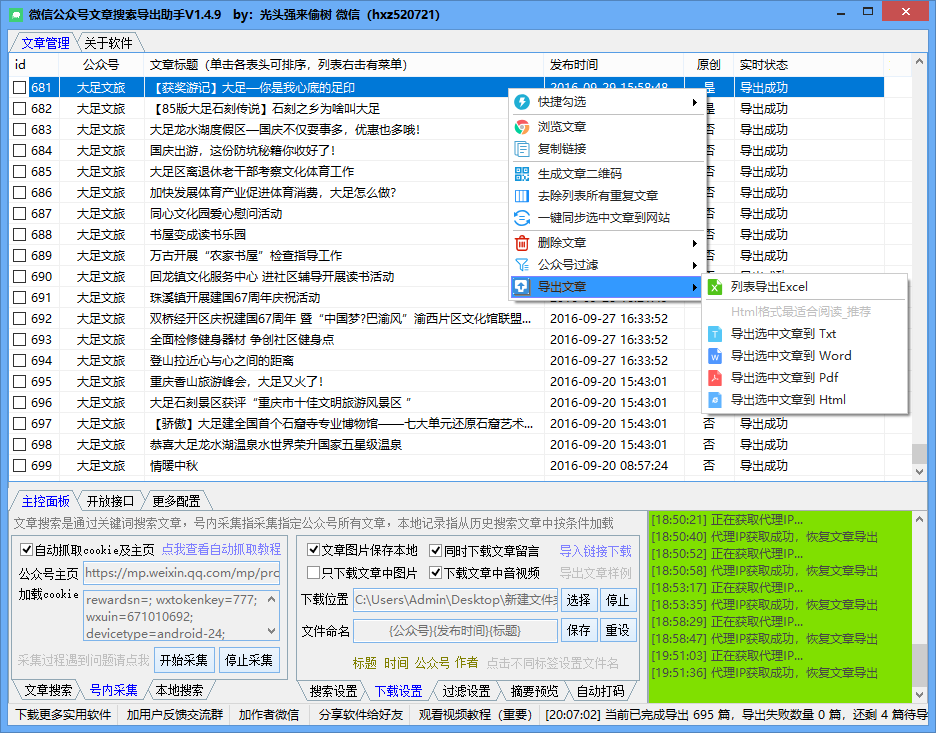Click the Html file icon in submenu

tap(715, 400)
